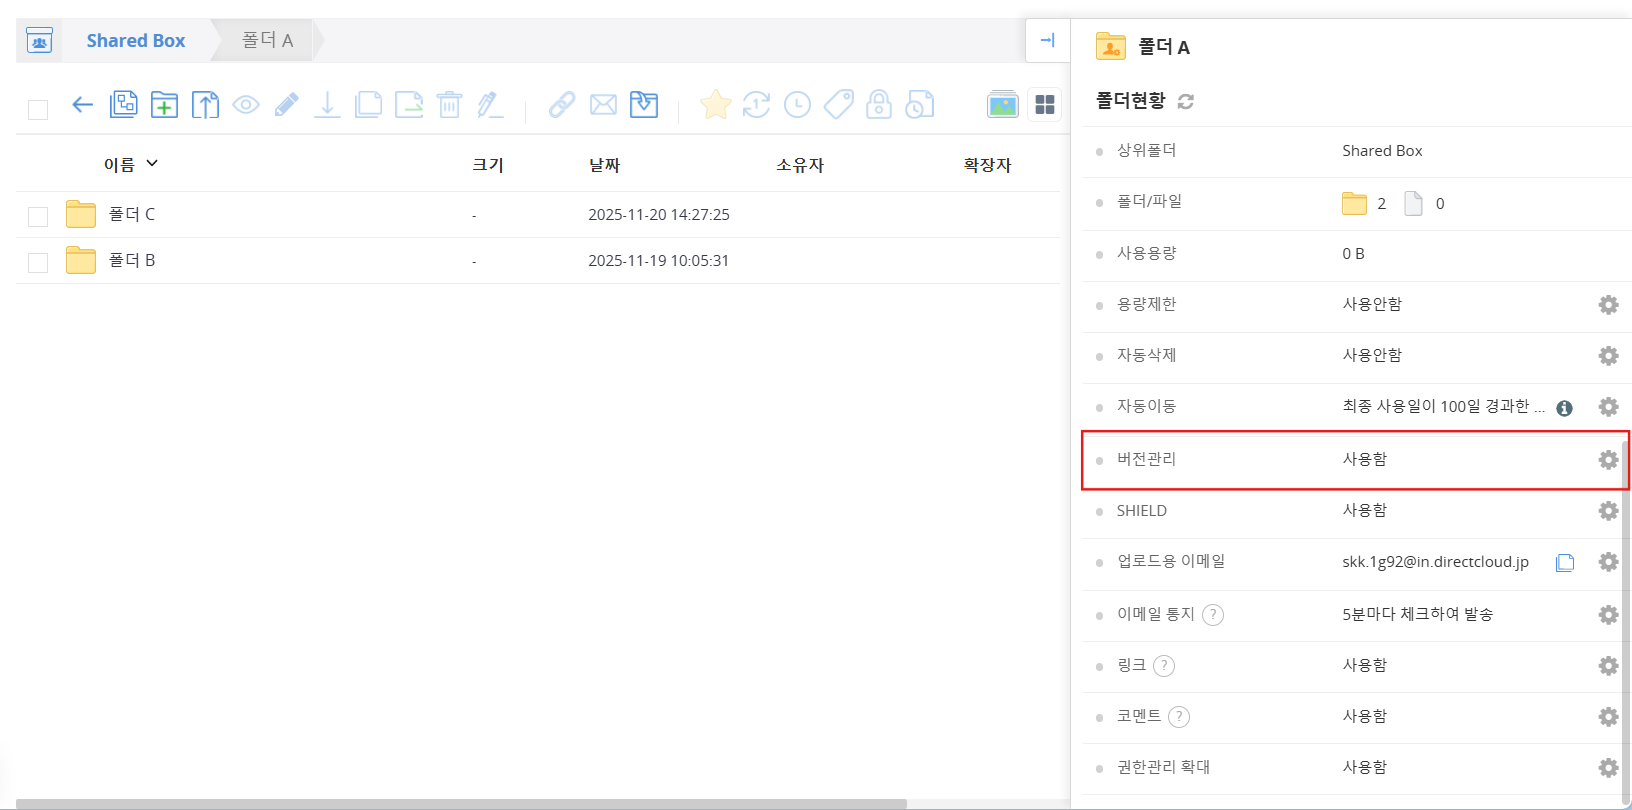Toggle sort order arrow next to 이름
Image resolution: width=1632 pixels, height=810 pixels.
tap(152, 163)
